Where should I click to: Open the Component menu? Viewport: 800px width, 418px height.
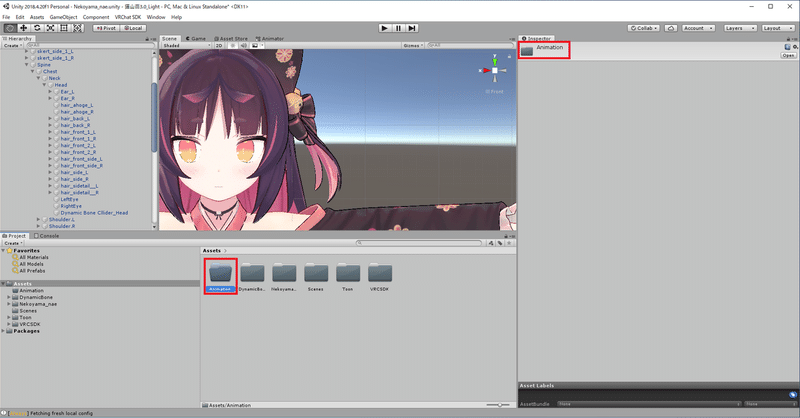click(96, 17)
